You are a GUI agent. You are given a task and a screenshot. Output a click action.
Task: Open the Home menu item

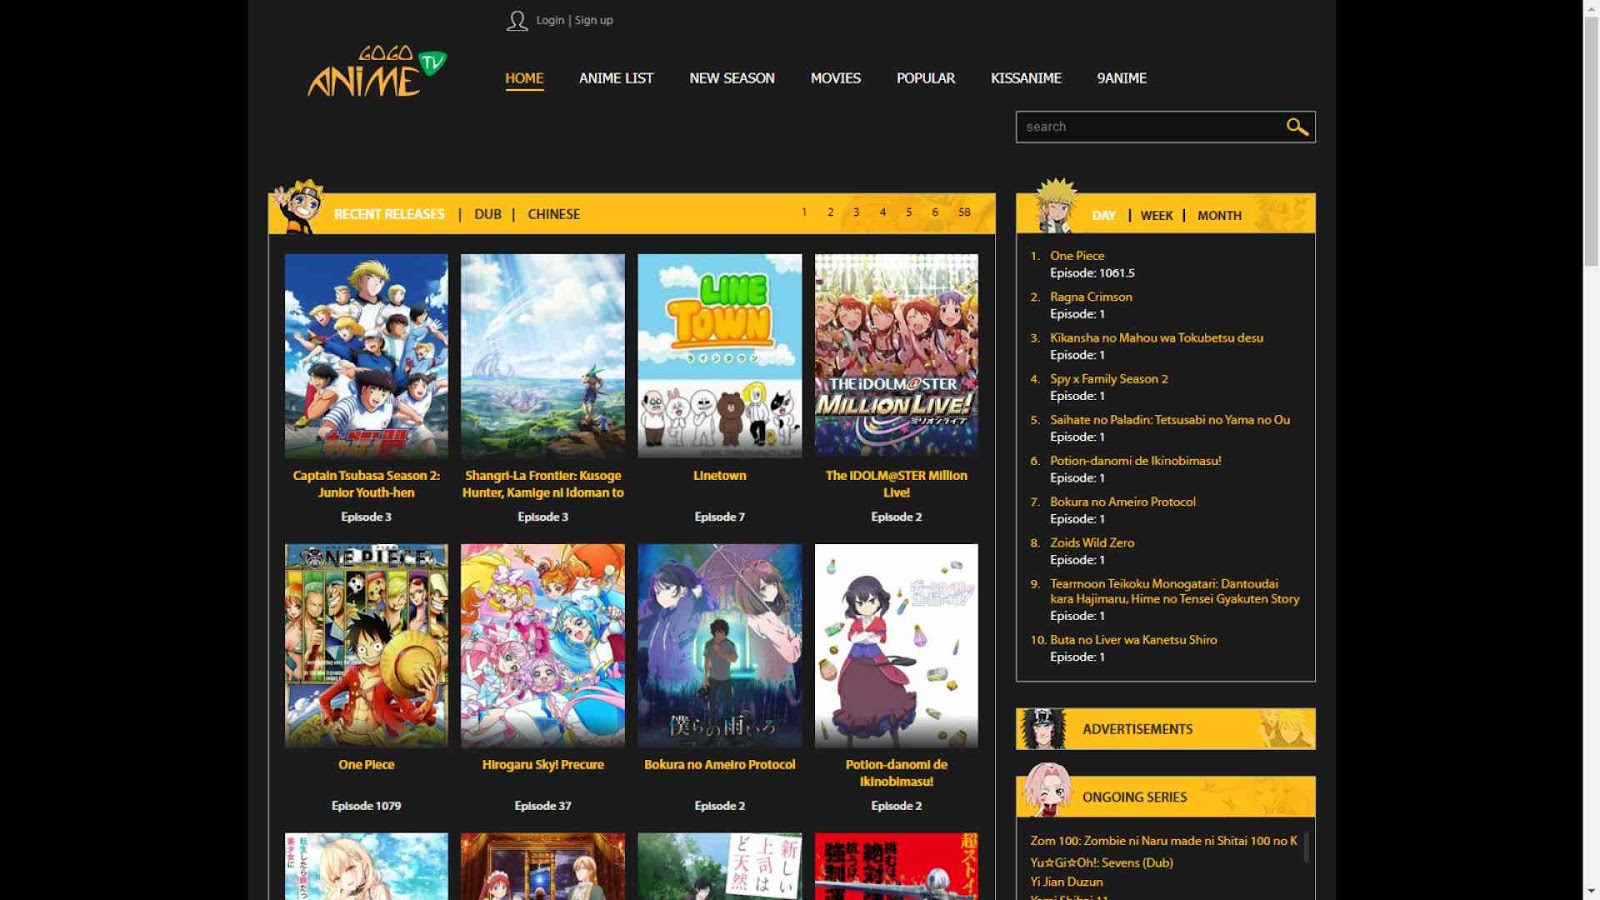pyautogui.click(x=524, y=78)
